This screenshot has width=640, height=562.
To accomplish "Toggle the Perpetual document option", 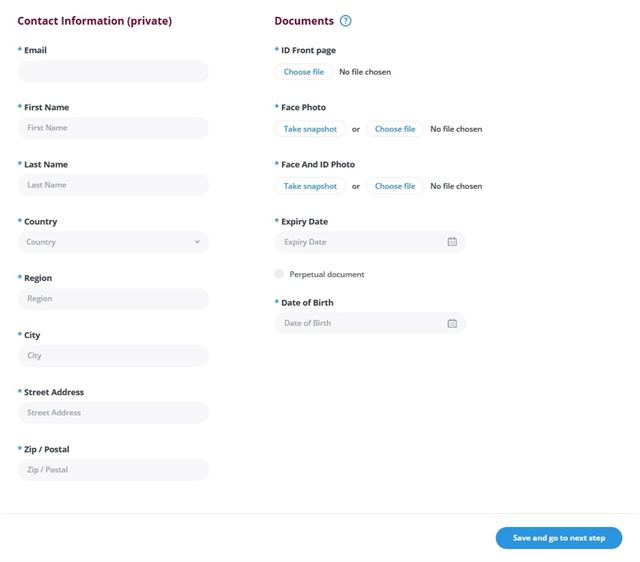I will click(279, 274).
